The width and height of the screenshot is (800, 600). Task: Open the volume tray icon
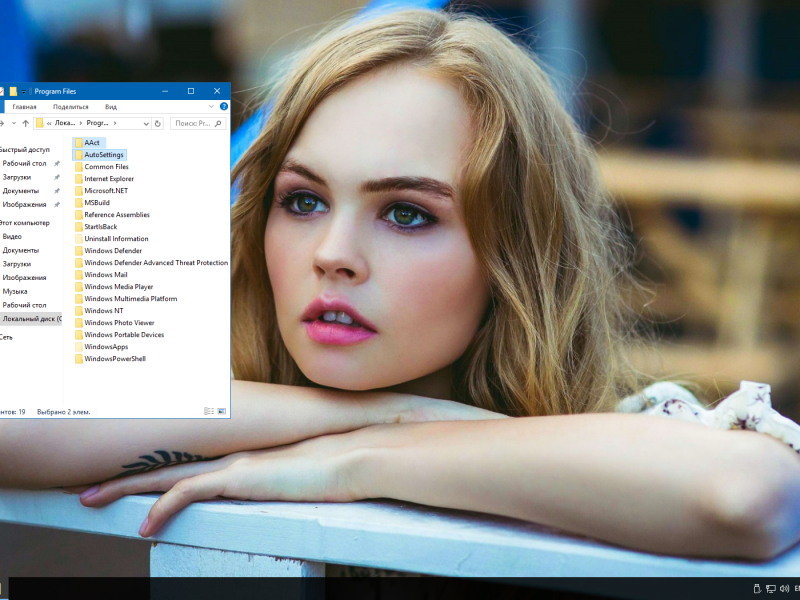[785, 589]
